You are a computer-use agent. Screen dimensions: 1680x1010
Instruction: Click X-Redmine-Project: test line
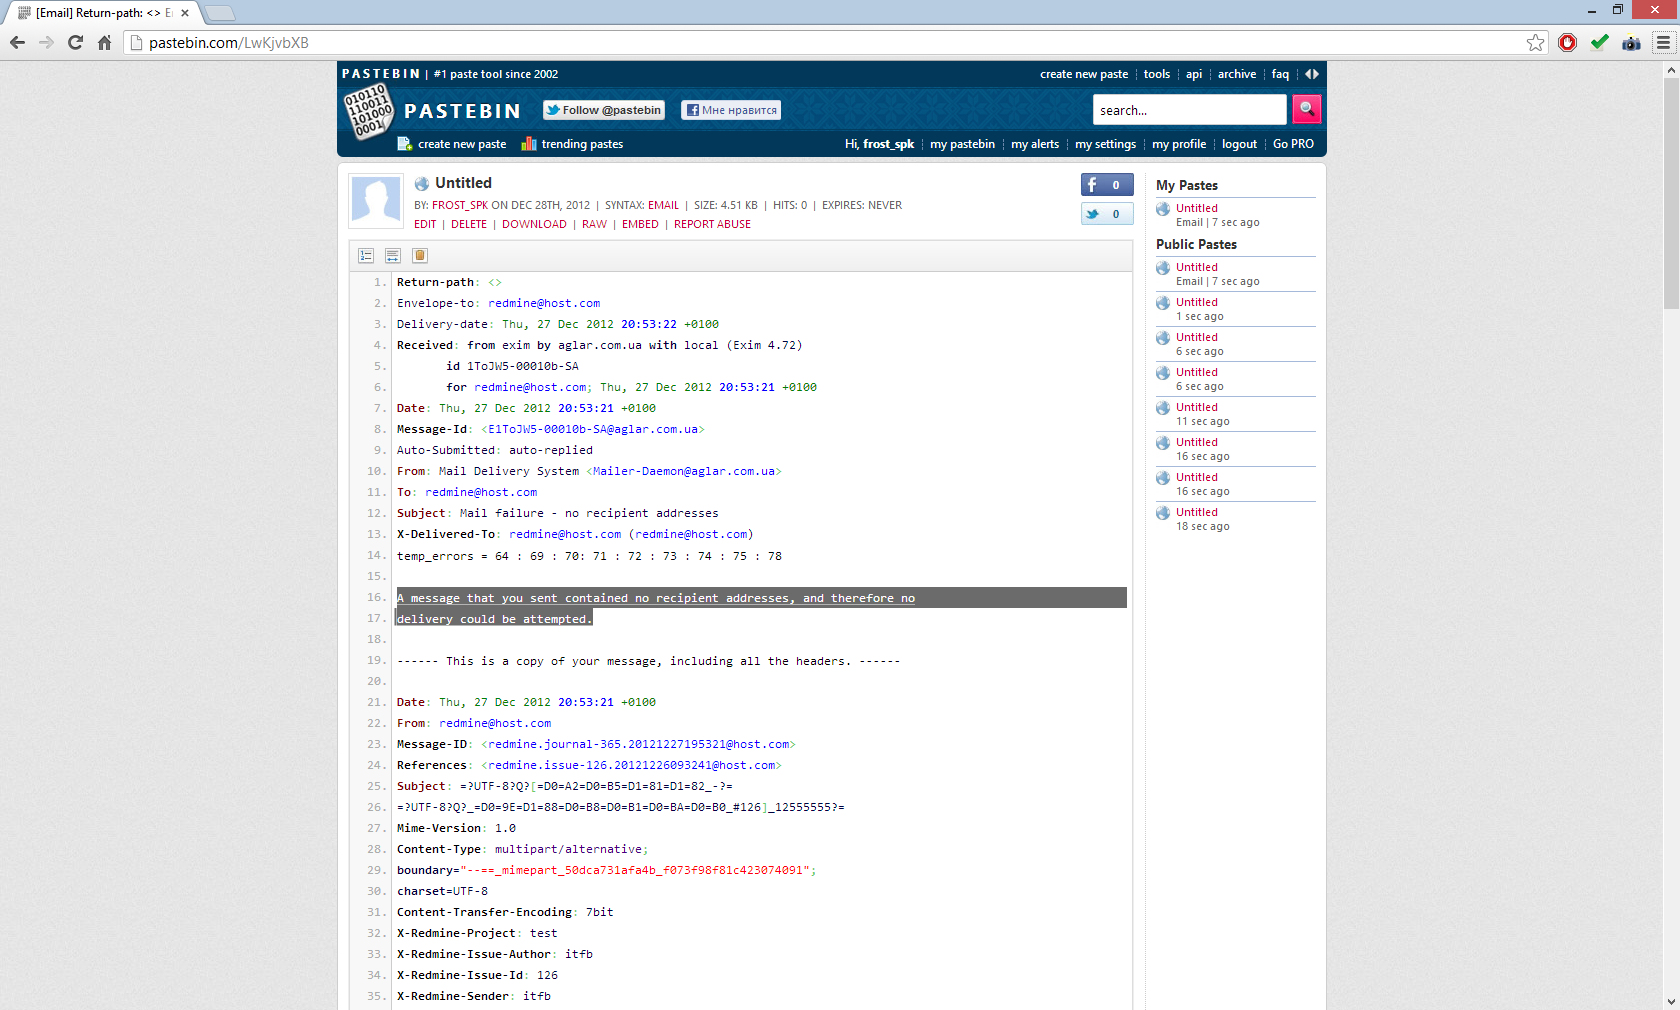[477, 933]
